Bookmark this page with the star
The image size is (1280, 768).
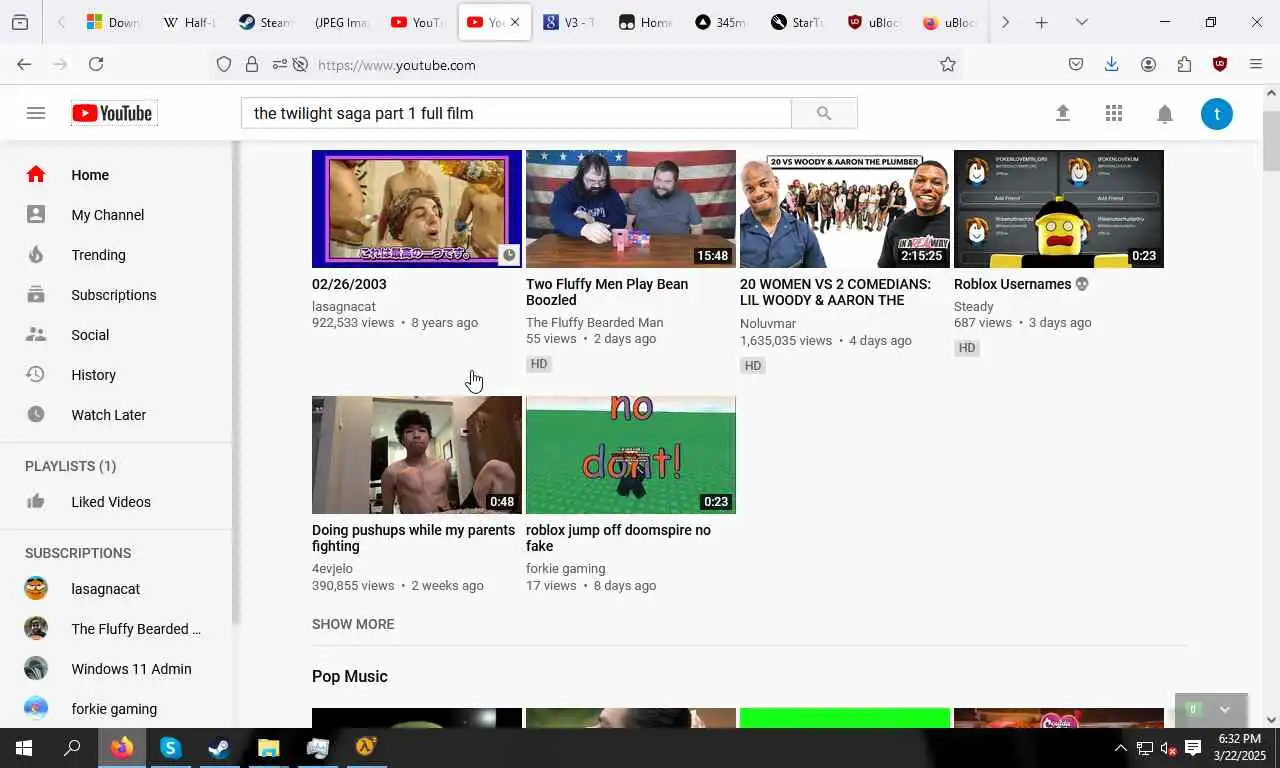948,65
